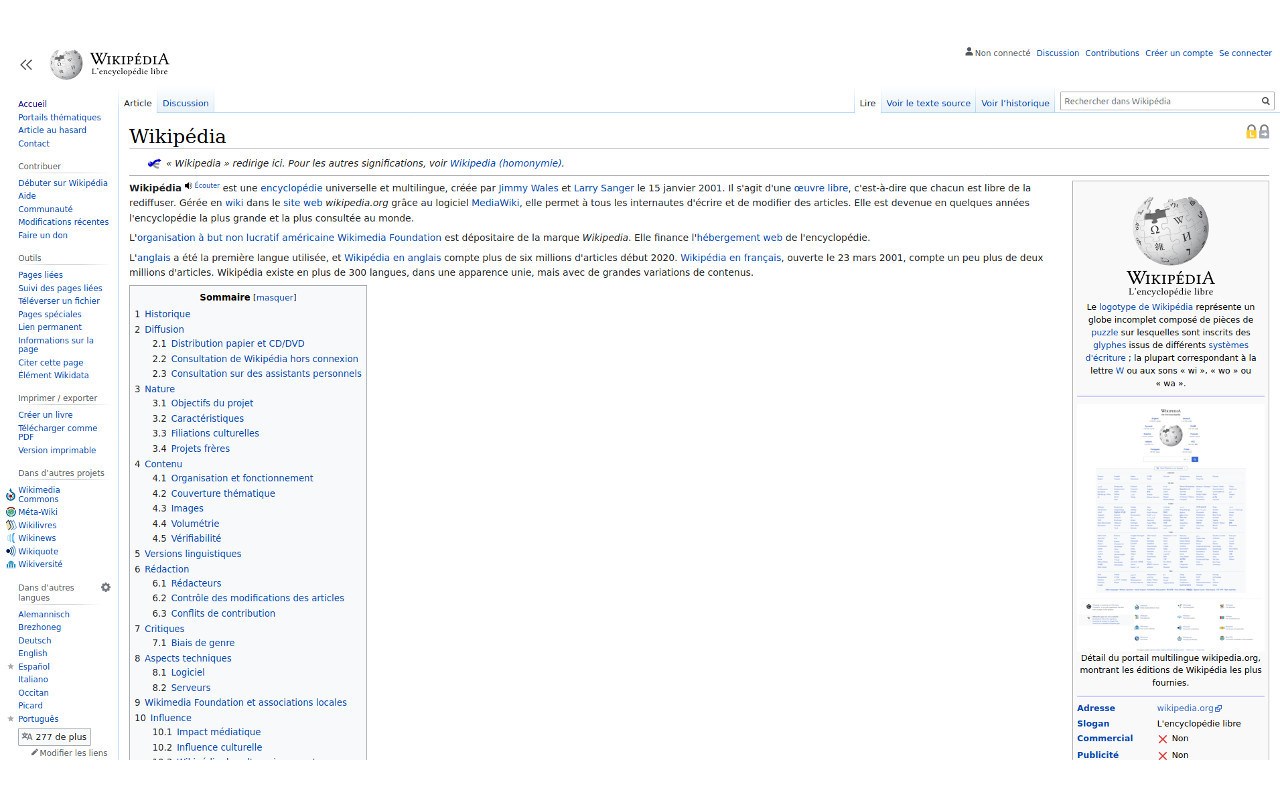1280x800 pixels.
Task: Show 277 de plus languages
Action: coord(54,737)
